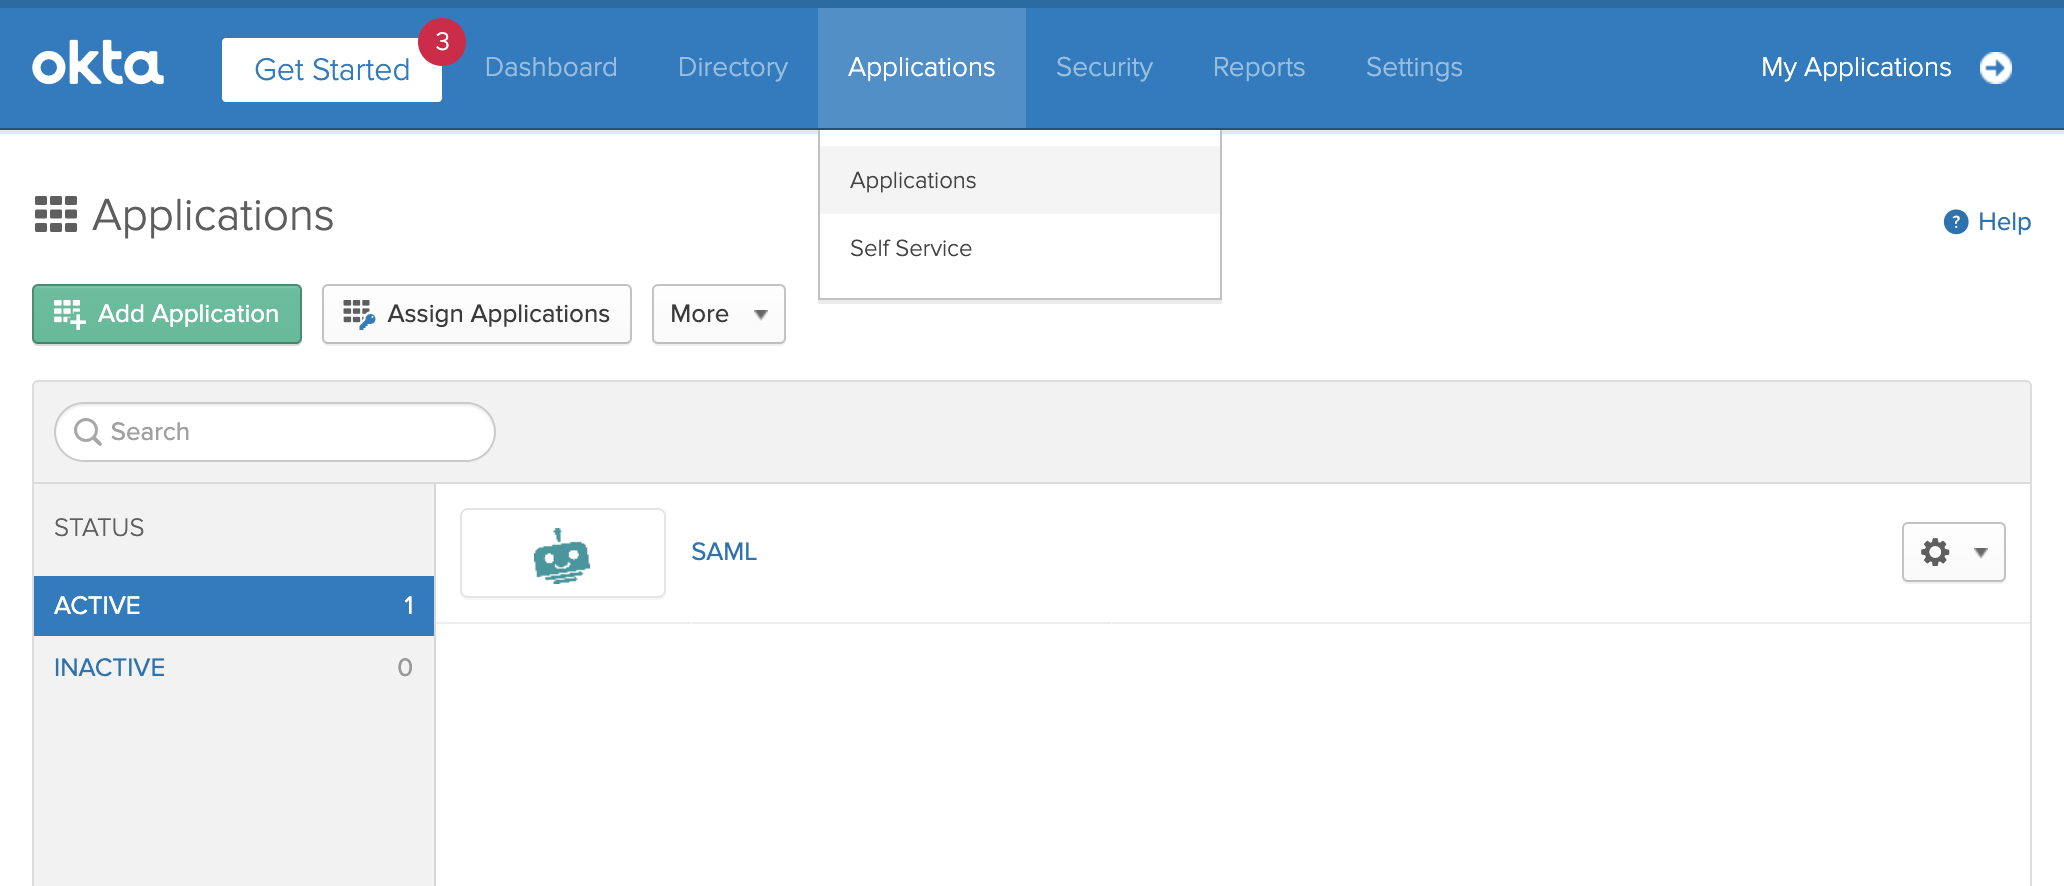Viewport: 2064px width, 886px height.
Task: Go to the Security nav tab
Action: click(1103, 68)
